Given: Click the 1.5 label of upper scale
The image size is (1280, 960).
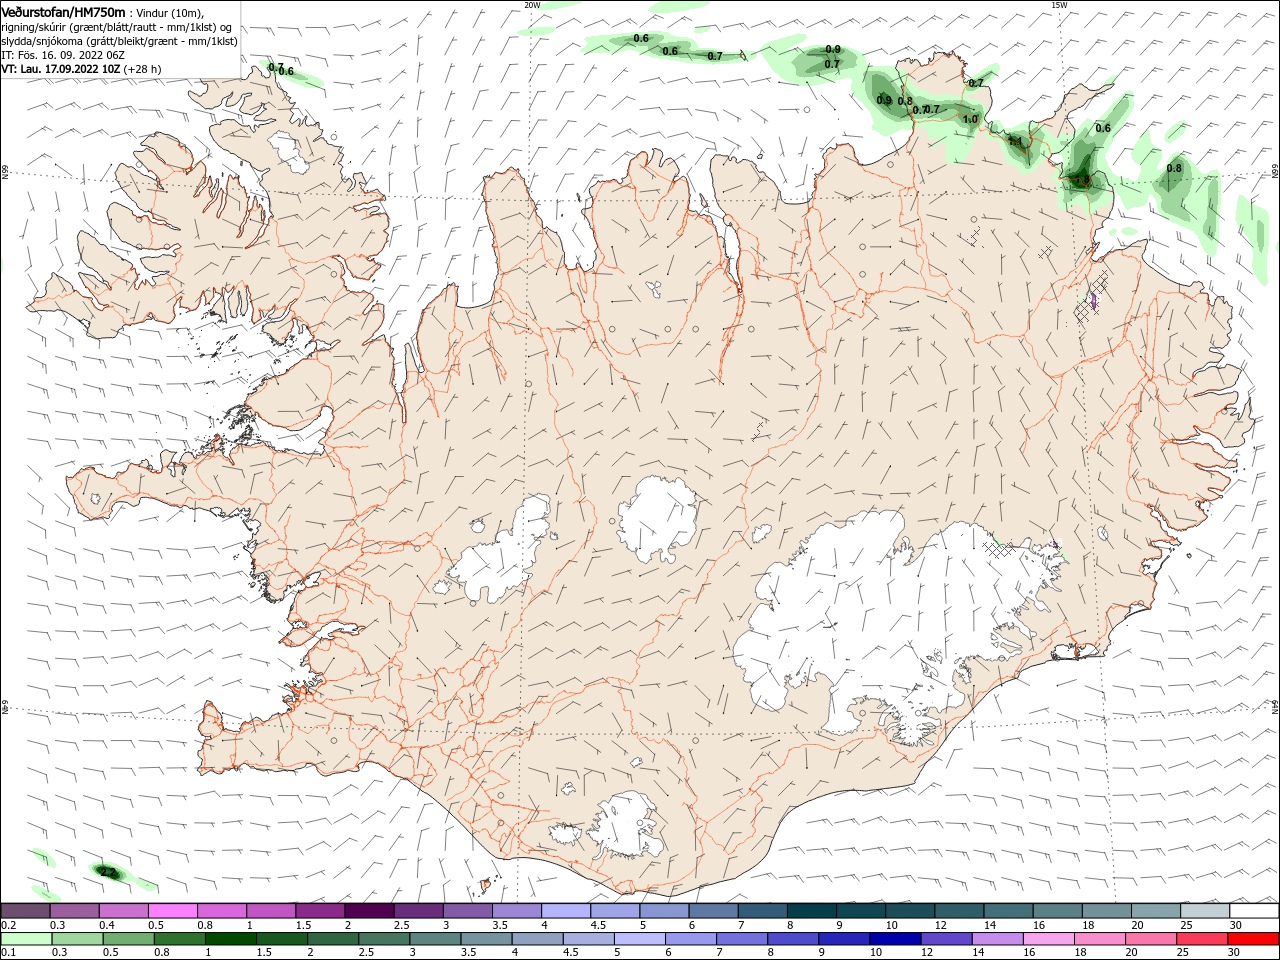Looking at the screenshot, I should click(x=302, y=925).
